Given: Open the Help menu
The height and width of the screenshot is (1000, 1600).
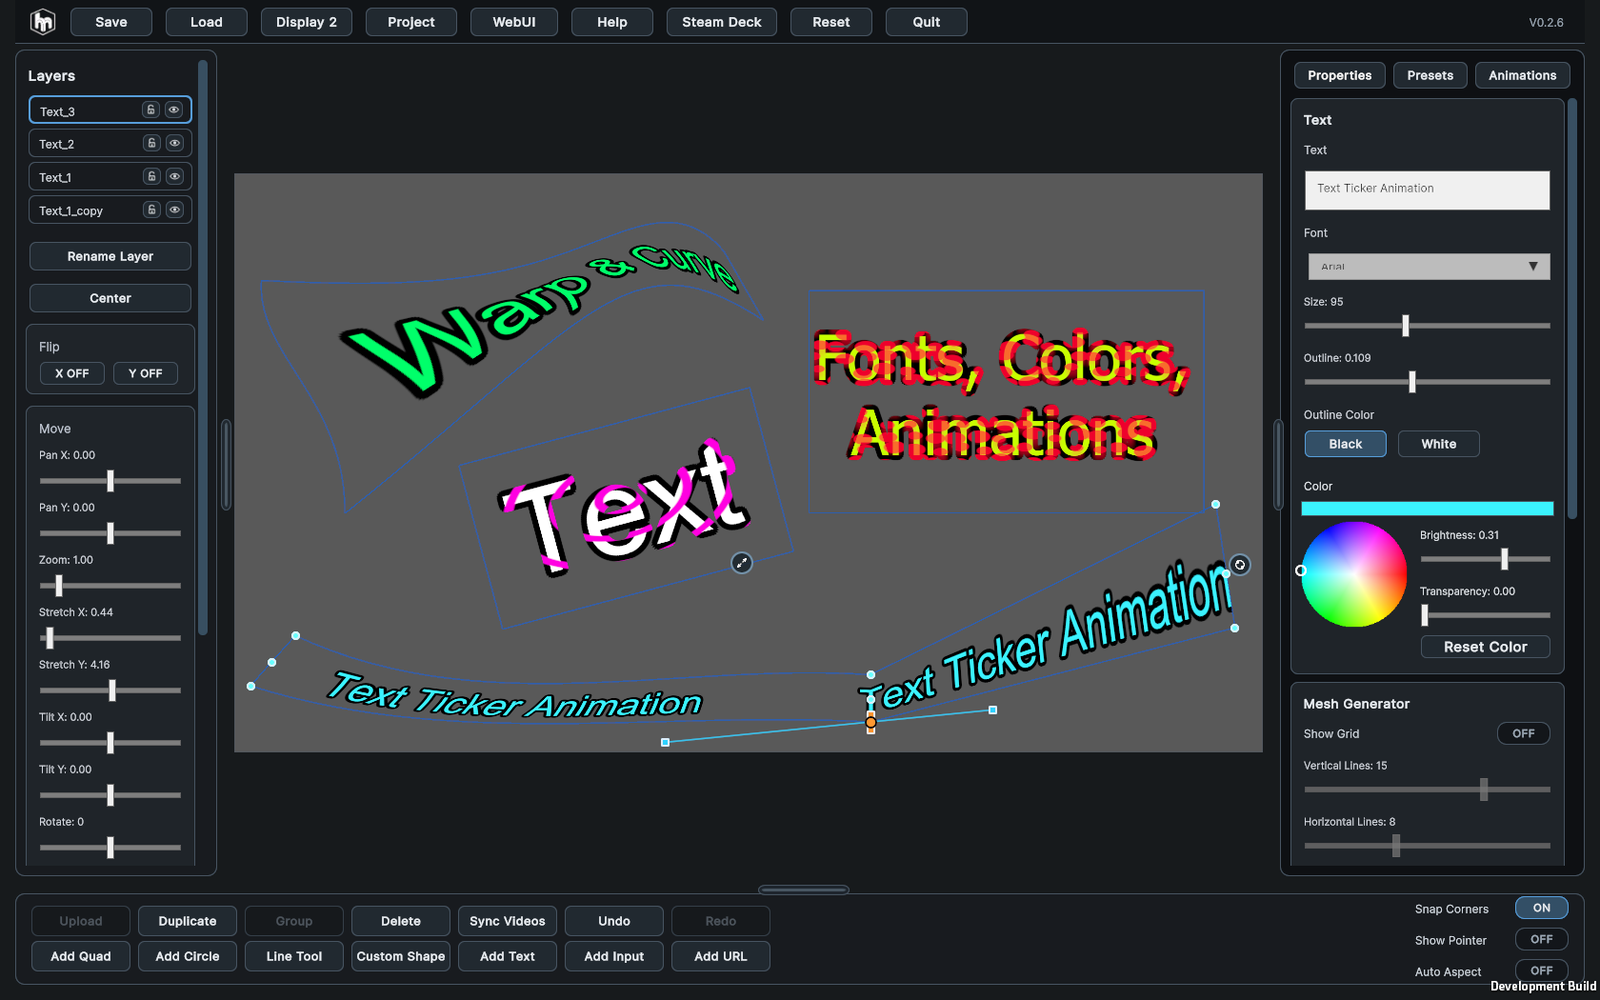Looking at the screenshot, I should (x=612, y=22).
